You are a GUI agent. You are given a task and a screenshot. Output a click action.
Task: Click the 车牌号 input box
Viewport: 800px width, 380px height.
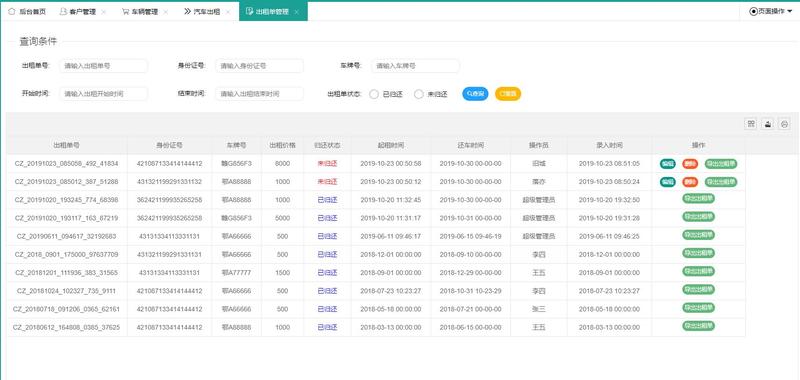pos(415,66)
